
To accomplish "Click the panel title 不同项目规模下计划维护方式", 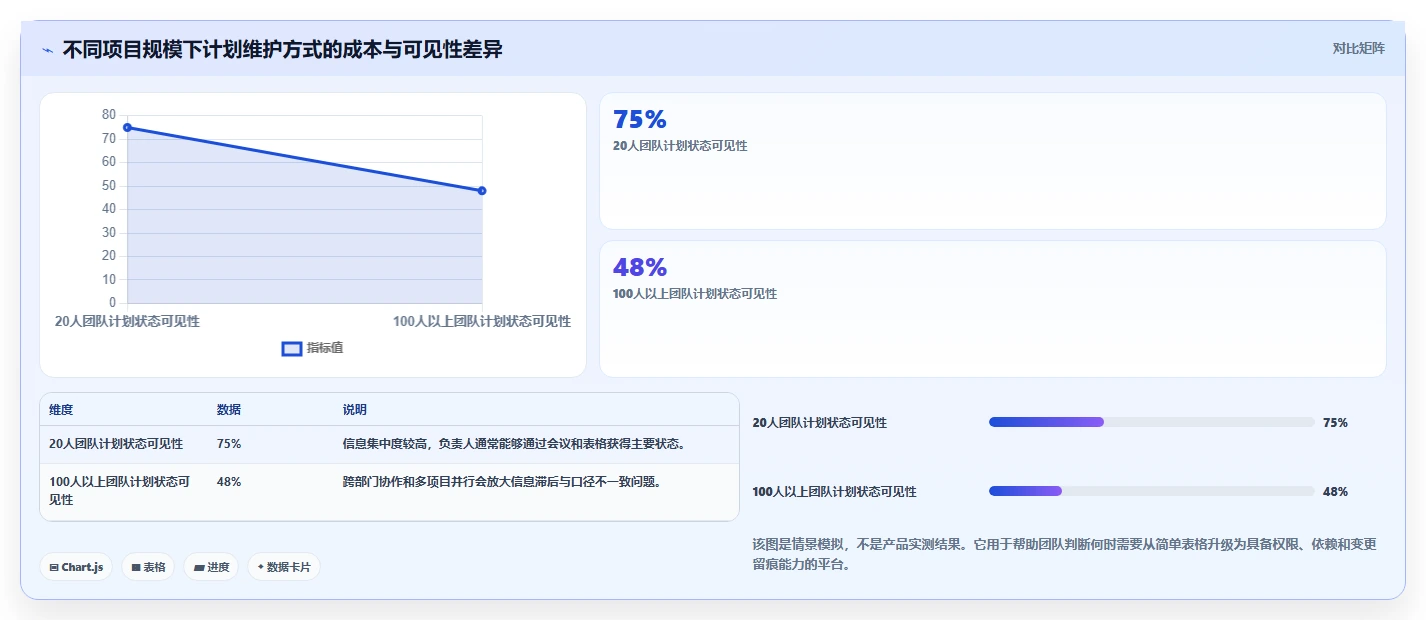I will pos(282,49).
